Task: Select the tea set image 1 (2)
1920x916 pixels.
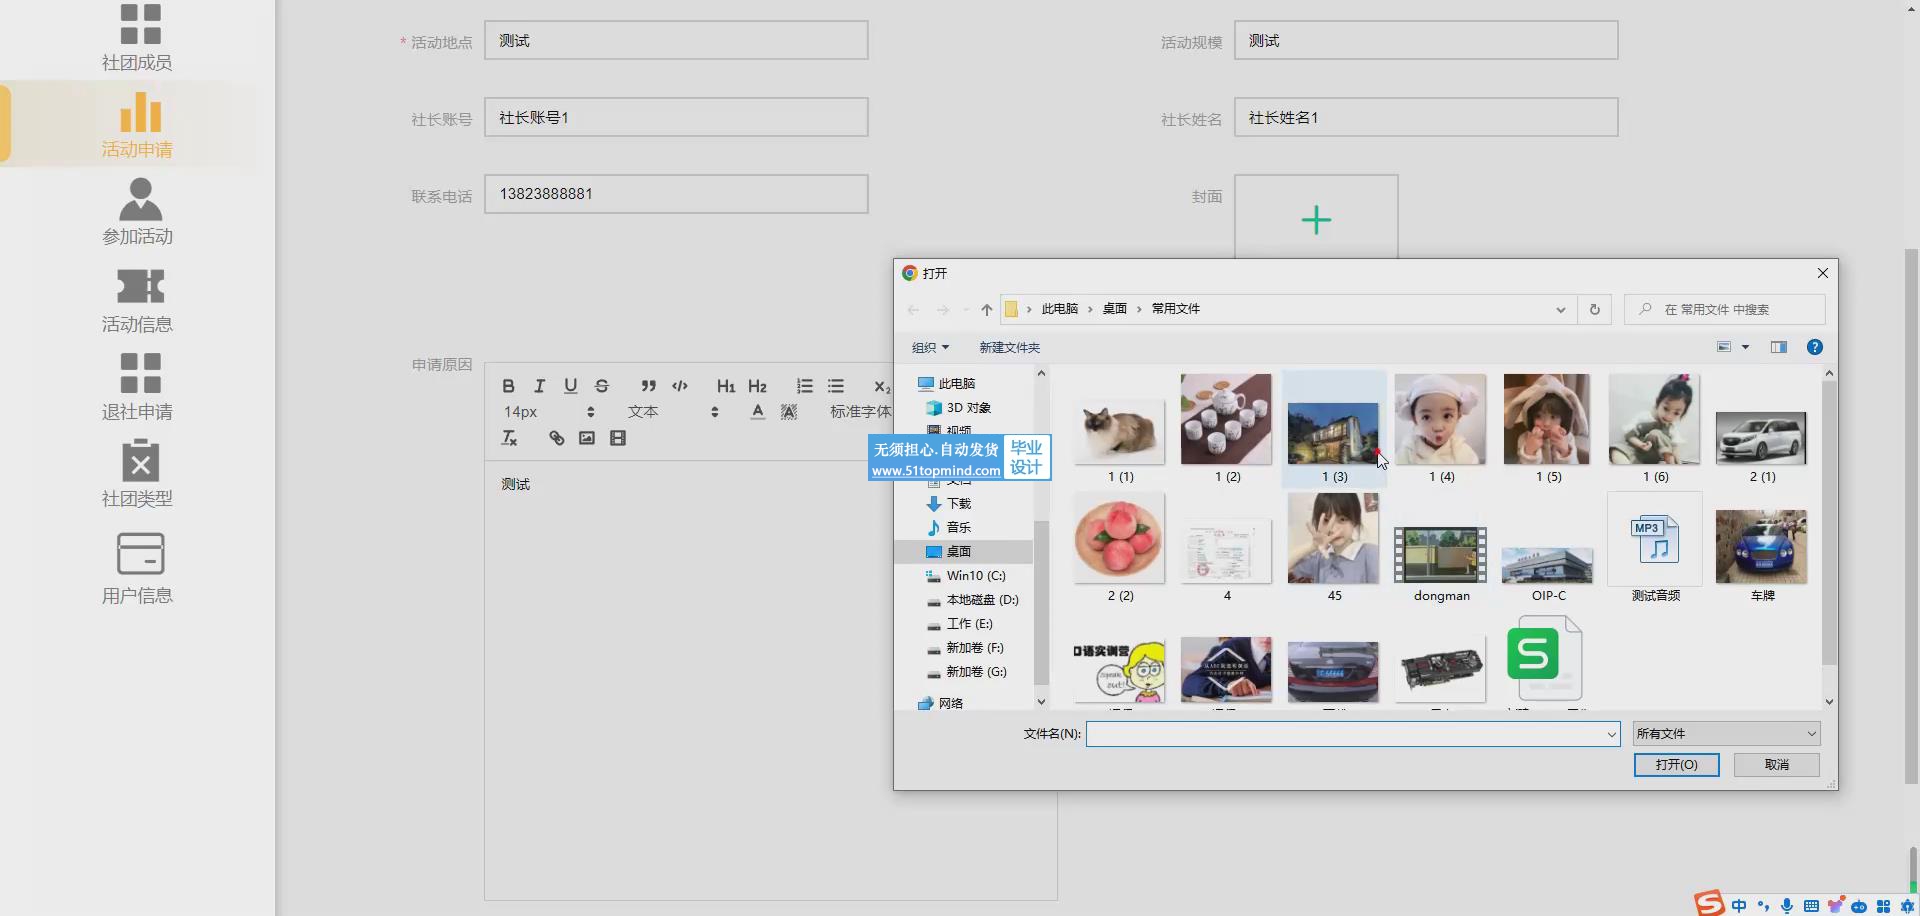Action: (1226, 430)
